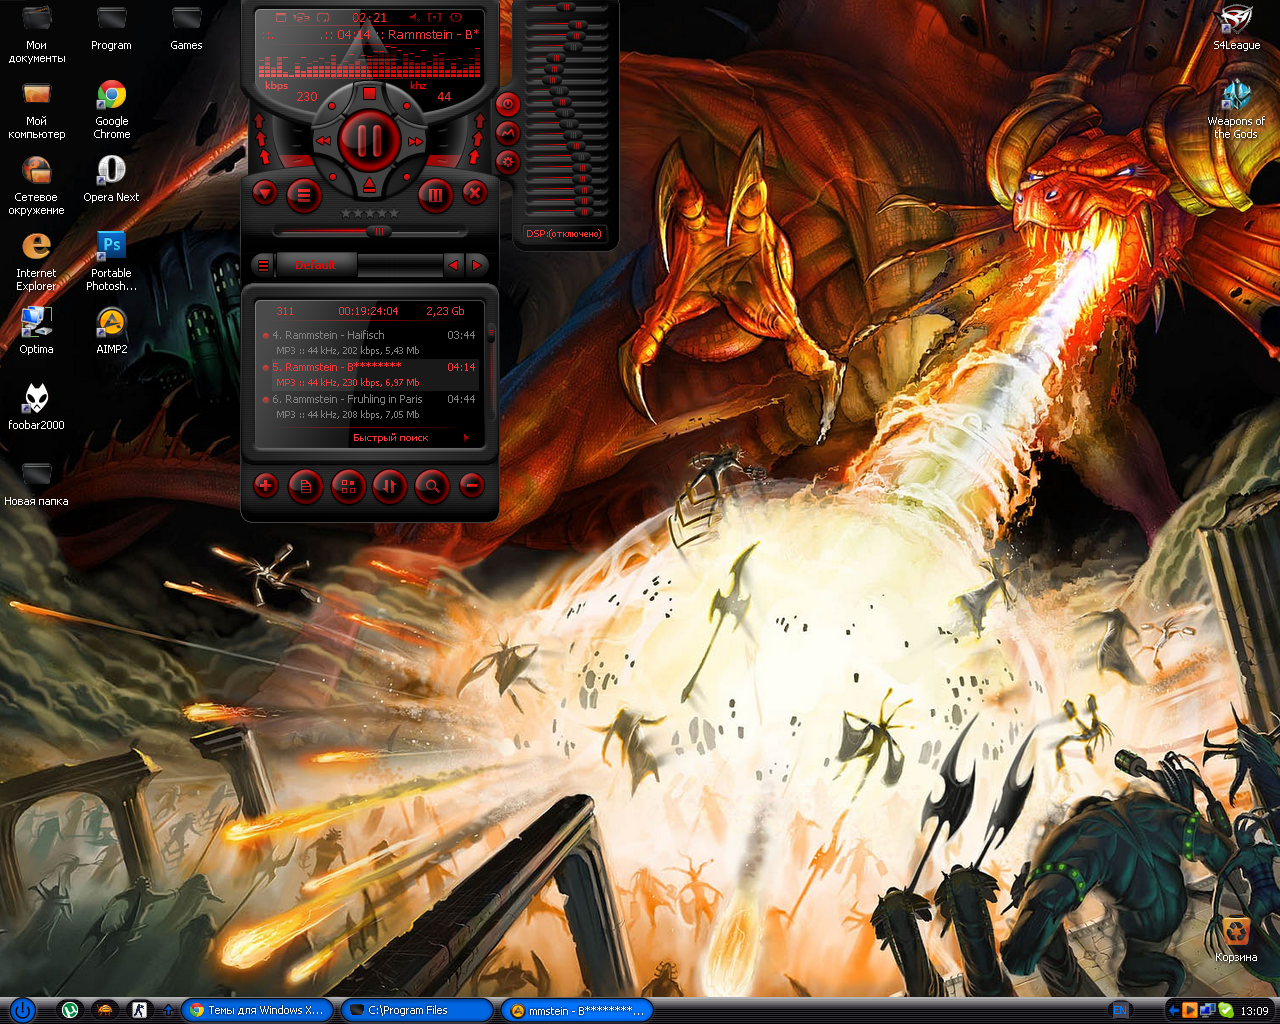Image resolution: width=1280 pixels, height=1024 pixels.
Task: Click the track seek slider under the stars
Action: click(370, 231)
